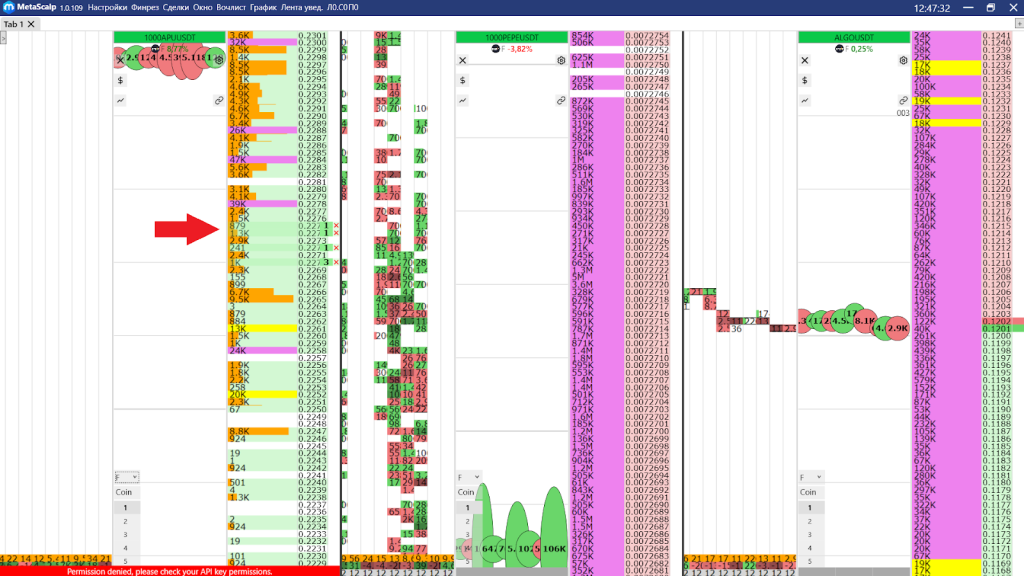Open the Вочлист menu

(231, 8)
